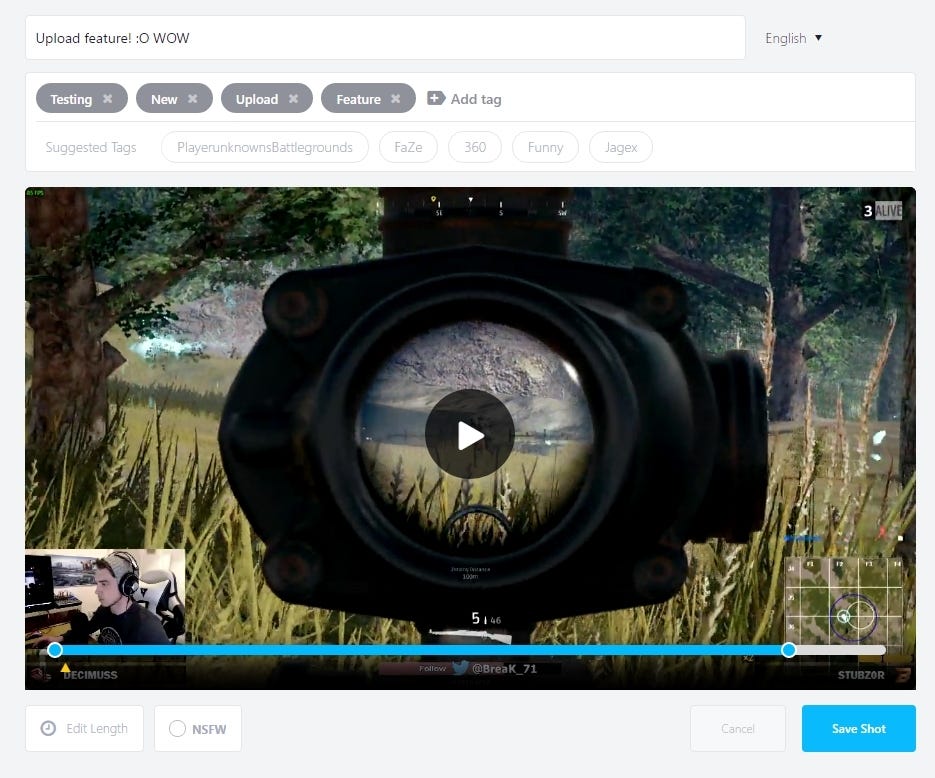Add suggested tag PlayerunknownsBattlegrounds

265,147
